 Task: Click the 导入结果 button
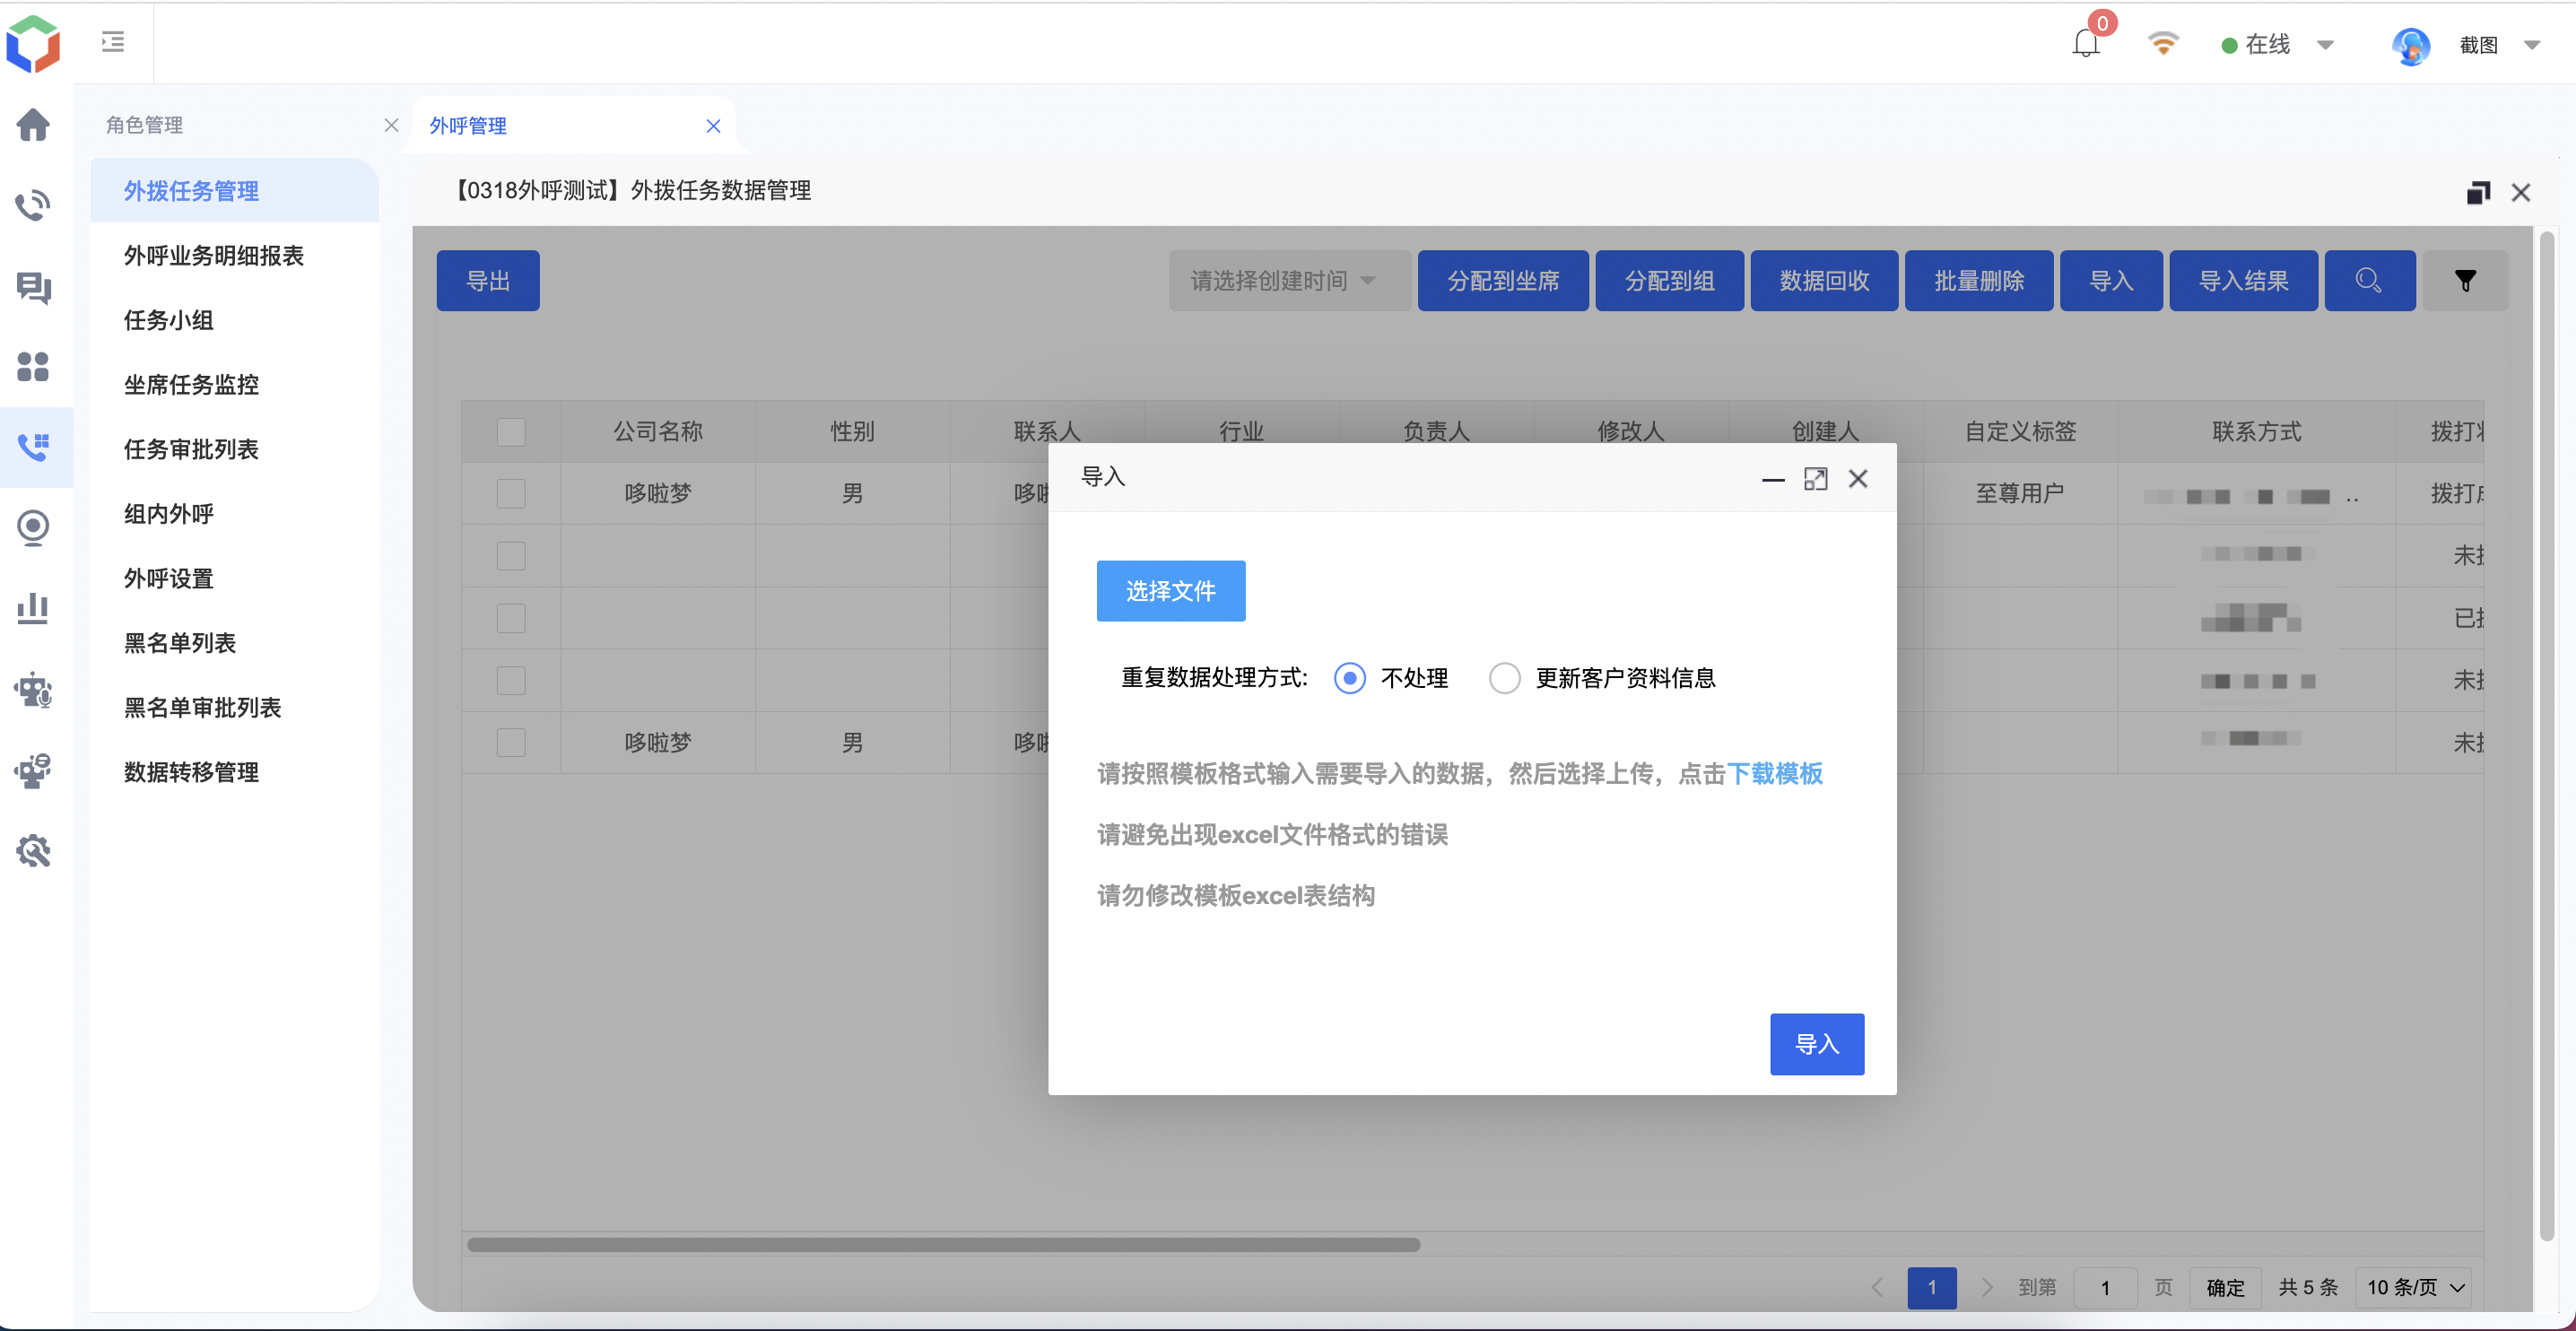[2243, 281]
